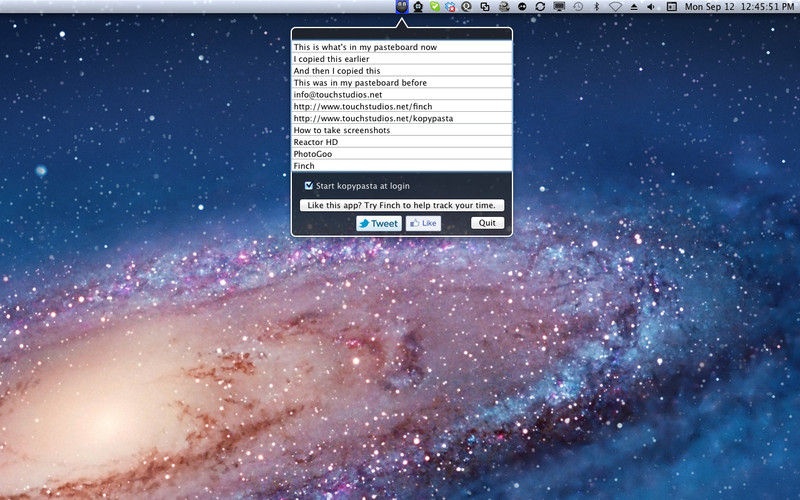Select "And then I copied this" clip
The height and width of the screenshot is (500, 800).
tap(402, 70)
